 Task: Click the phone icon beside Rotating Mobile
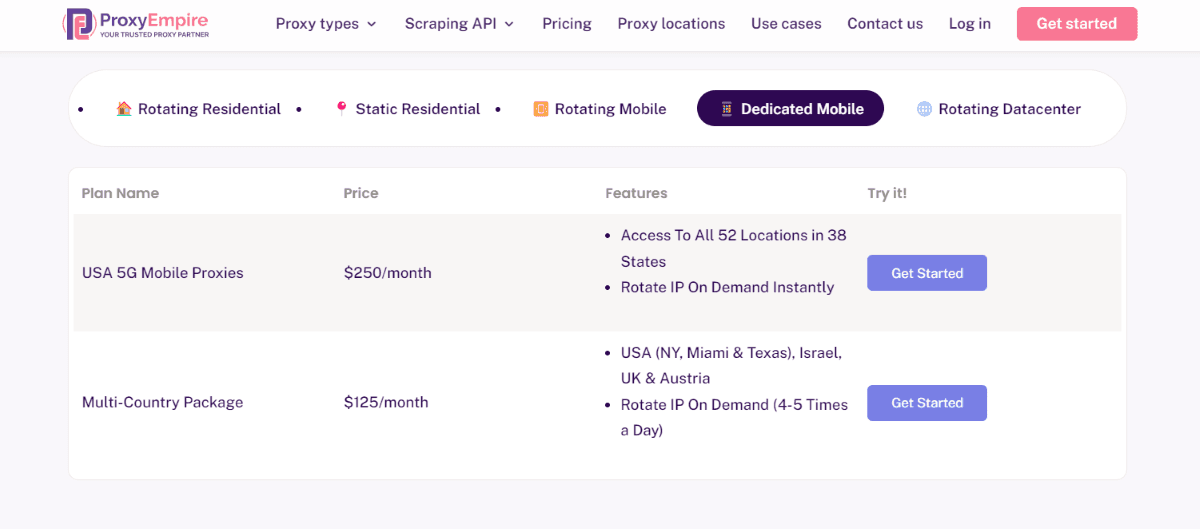pyautogui.click(x=540, y=109)
